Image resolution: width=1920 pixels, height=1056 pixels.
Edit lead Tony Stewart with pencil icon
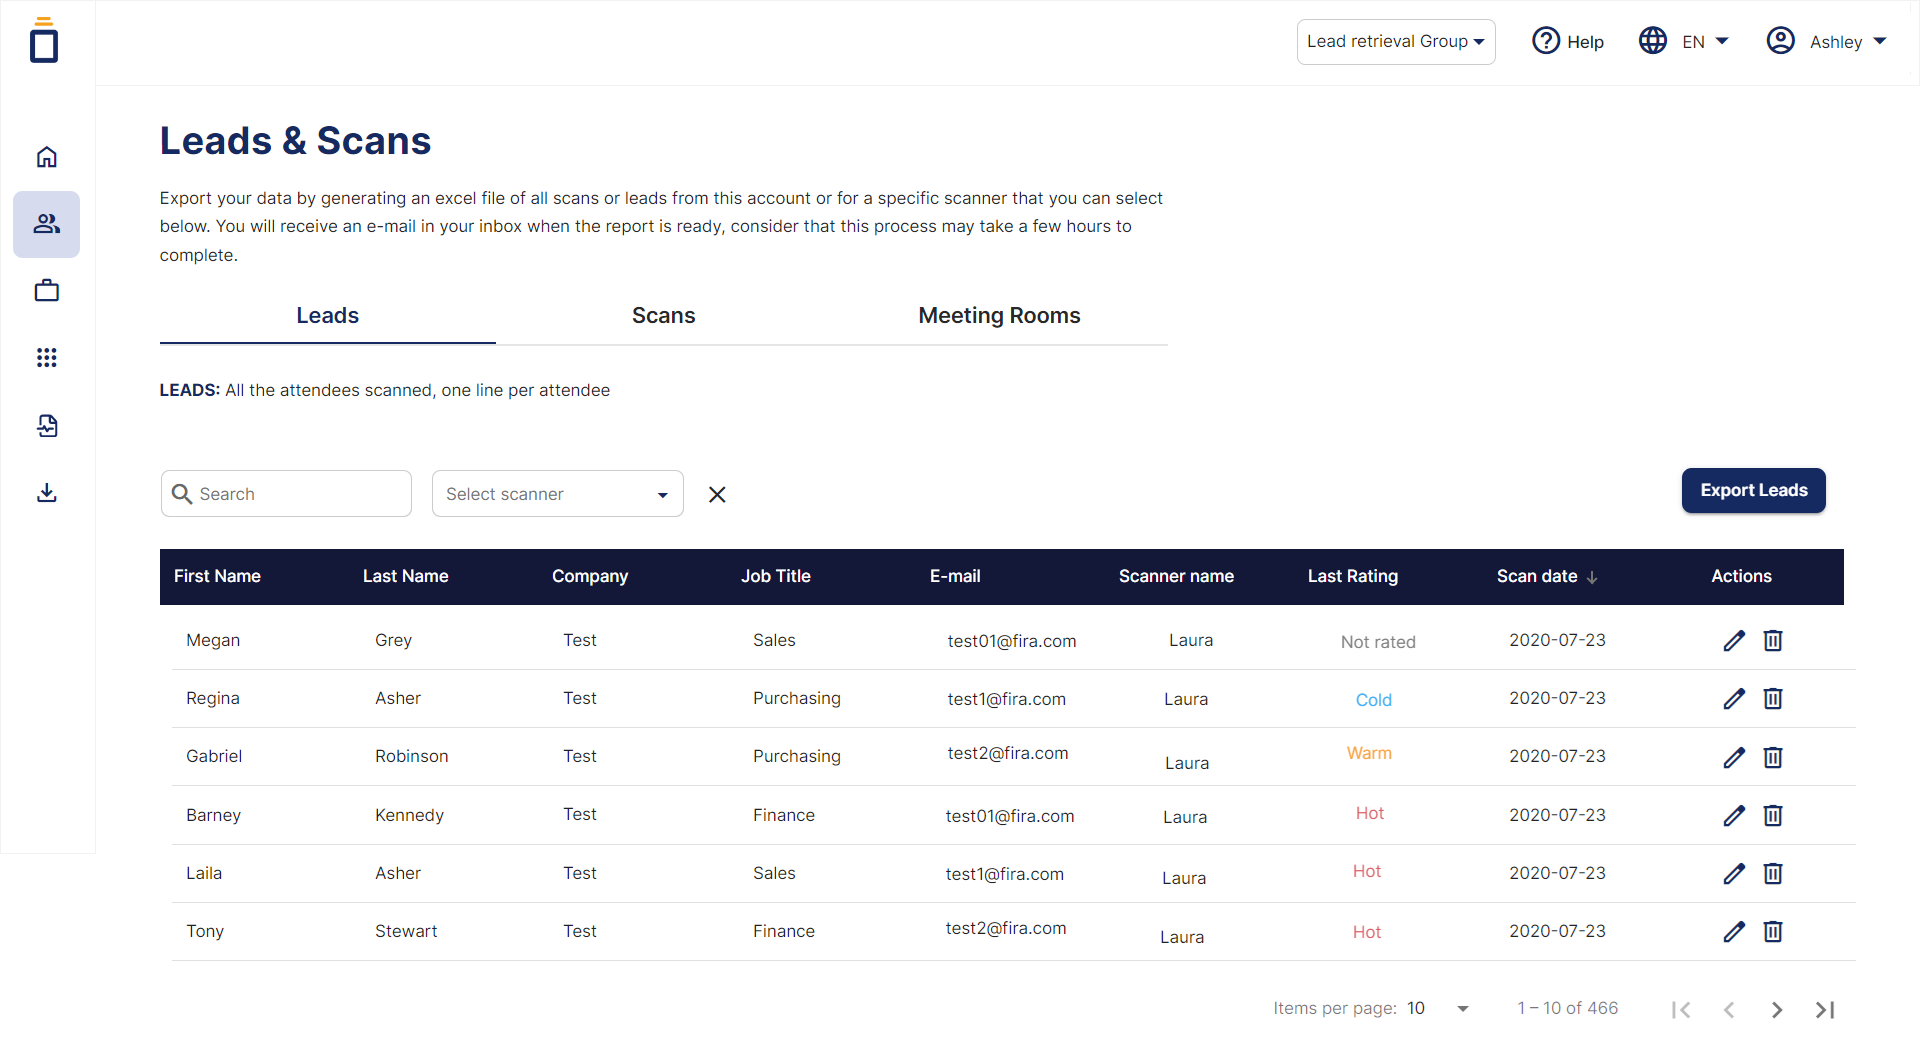(x=1734, y=932)
